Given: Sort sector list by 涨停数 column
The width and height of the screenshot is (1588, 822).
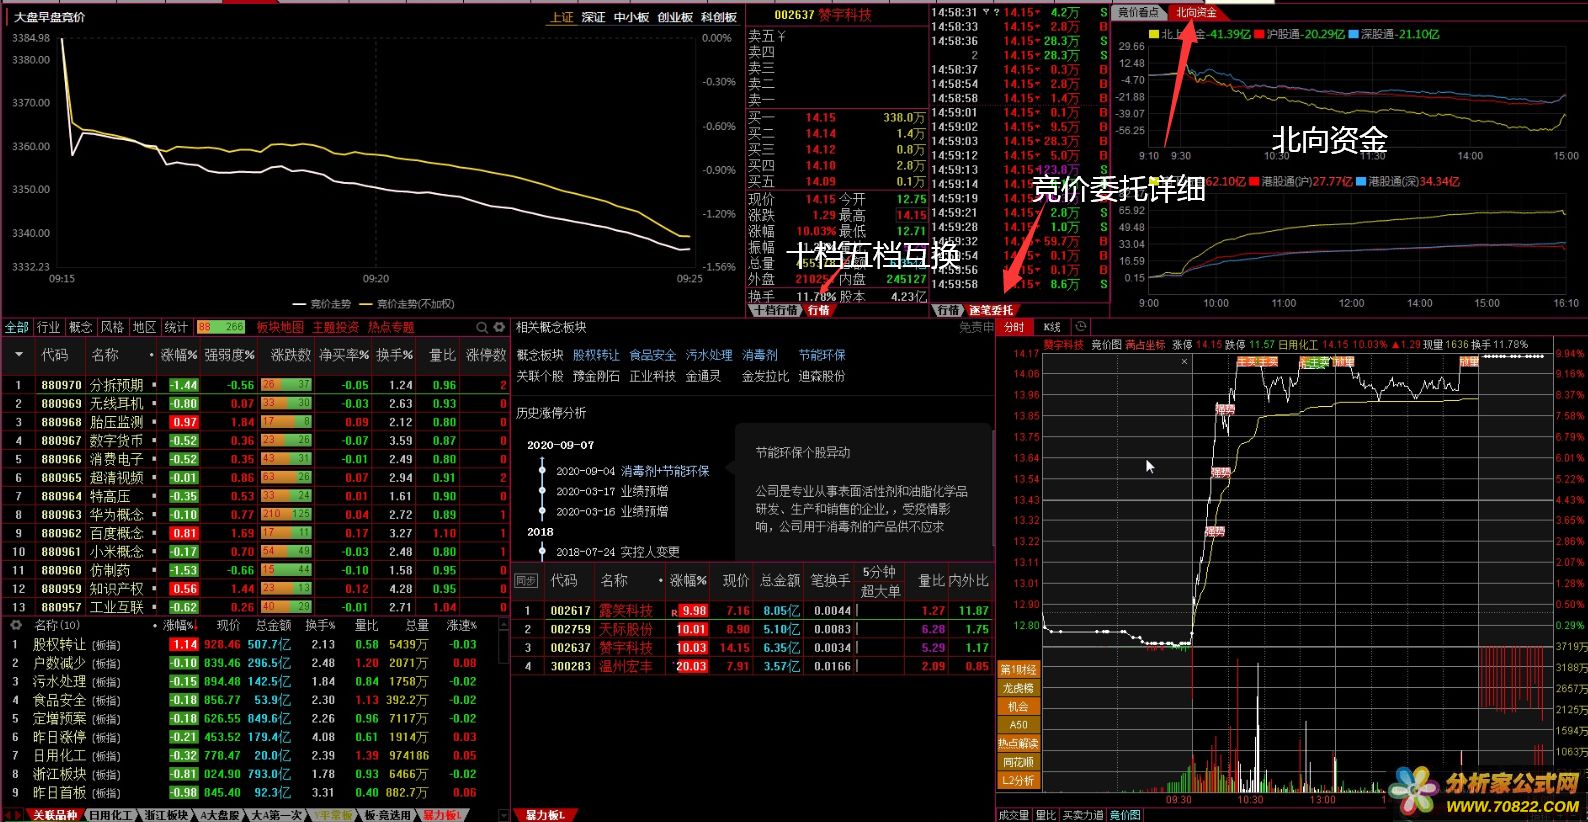Looking at the screenshot, I should pyautogui.click(x=486, y=355).
